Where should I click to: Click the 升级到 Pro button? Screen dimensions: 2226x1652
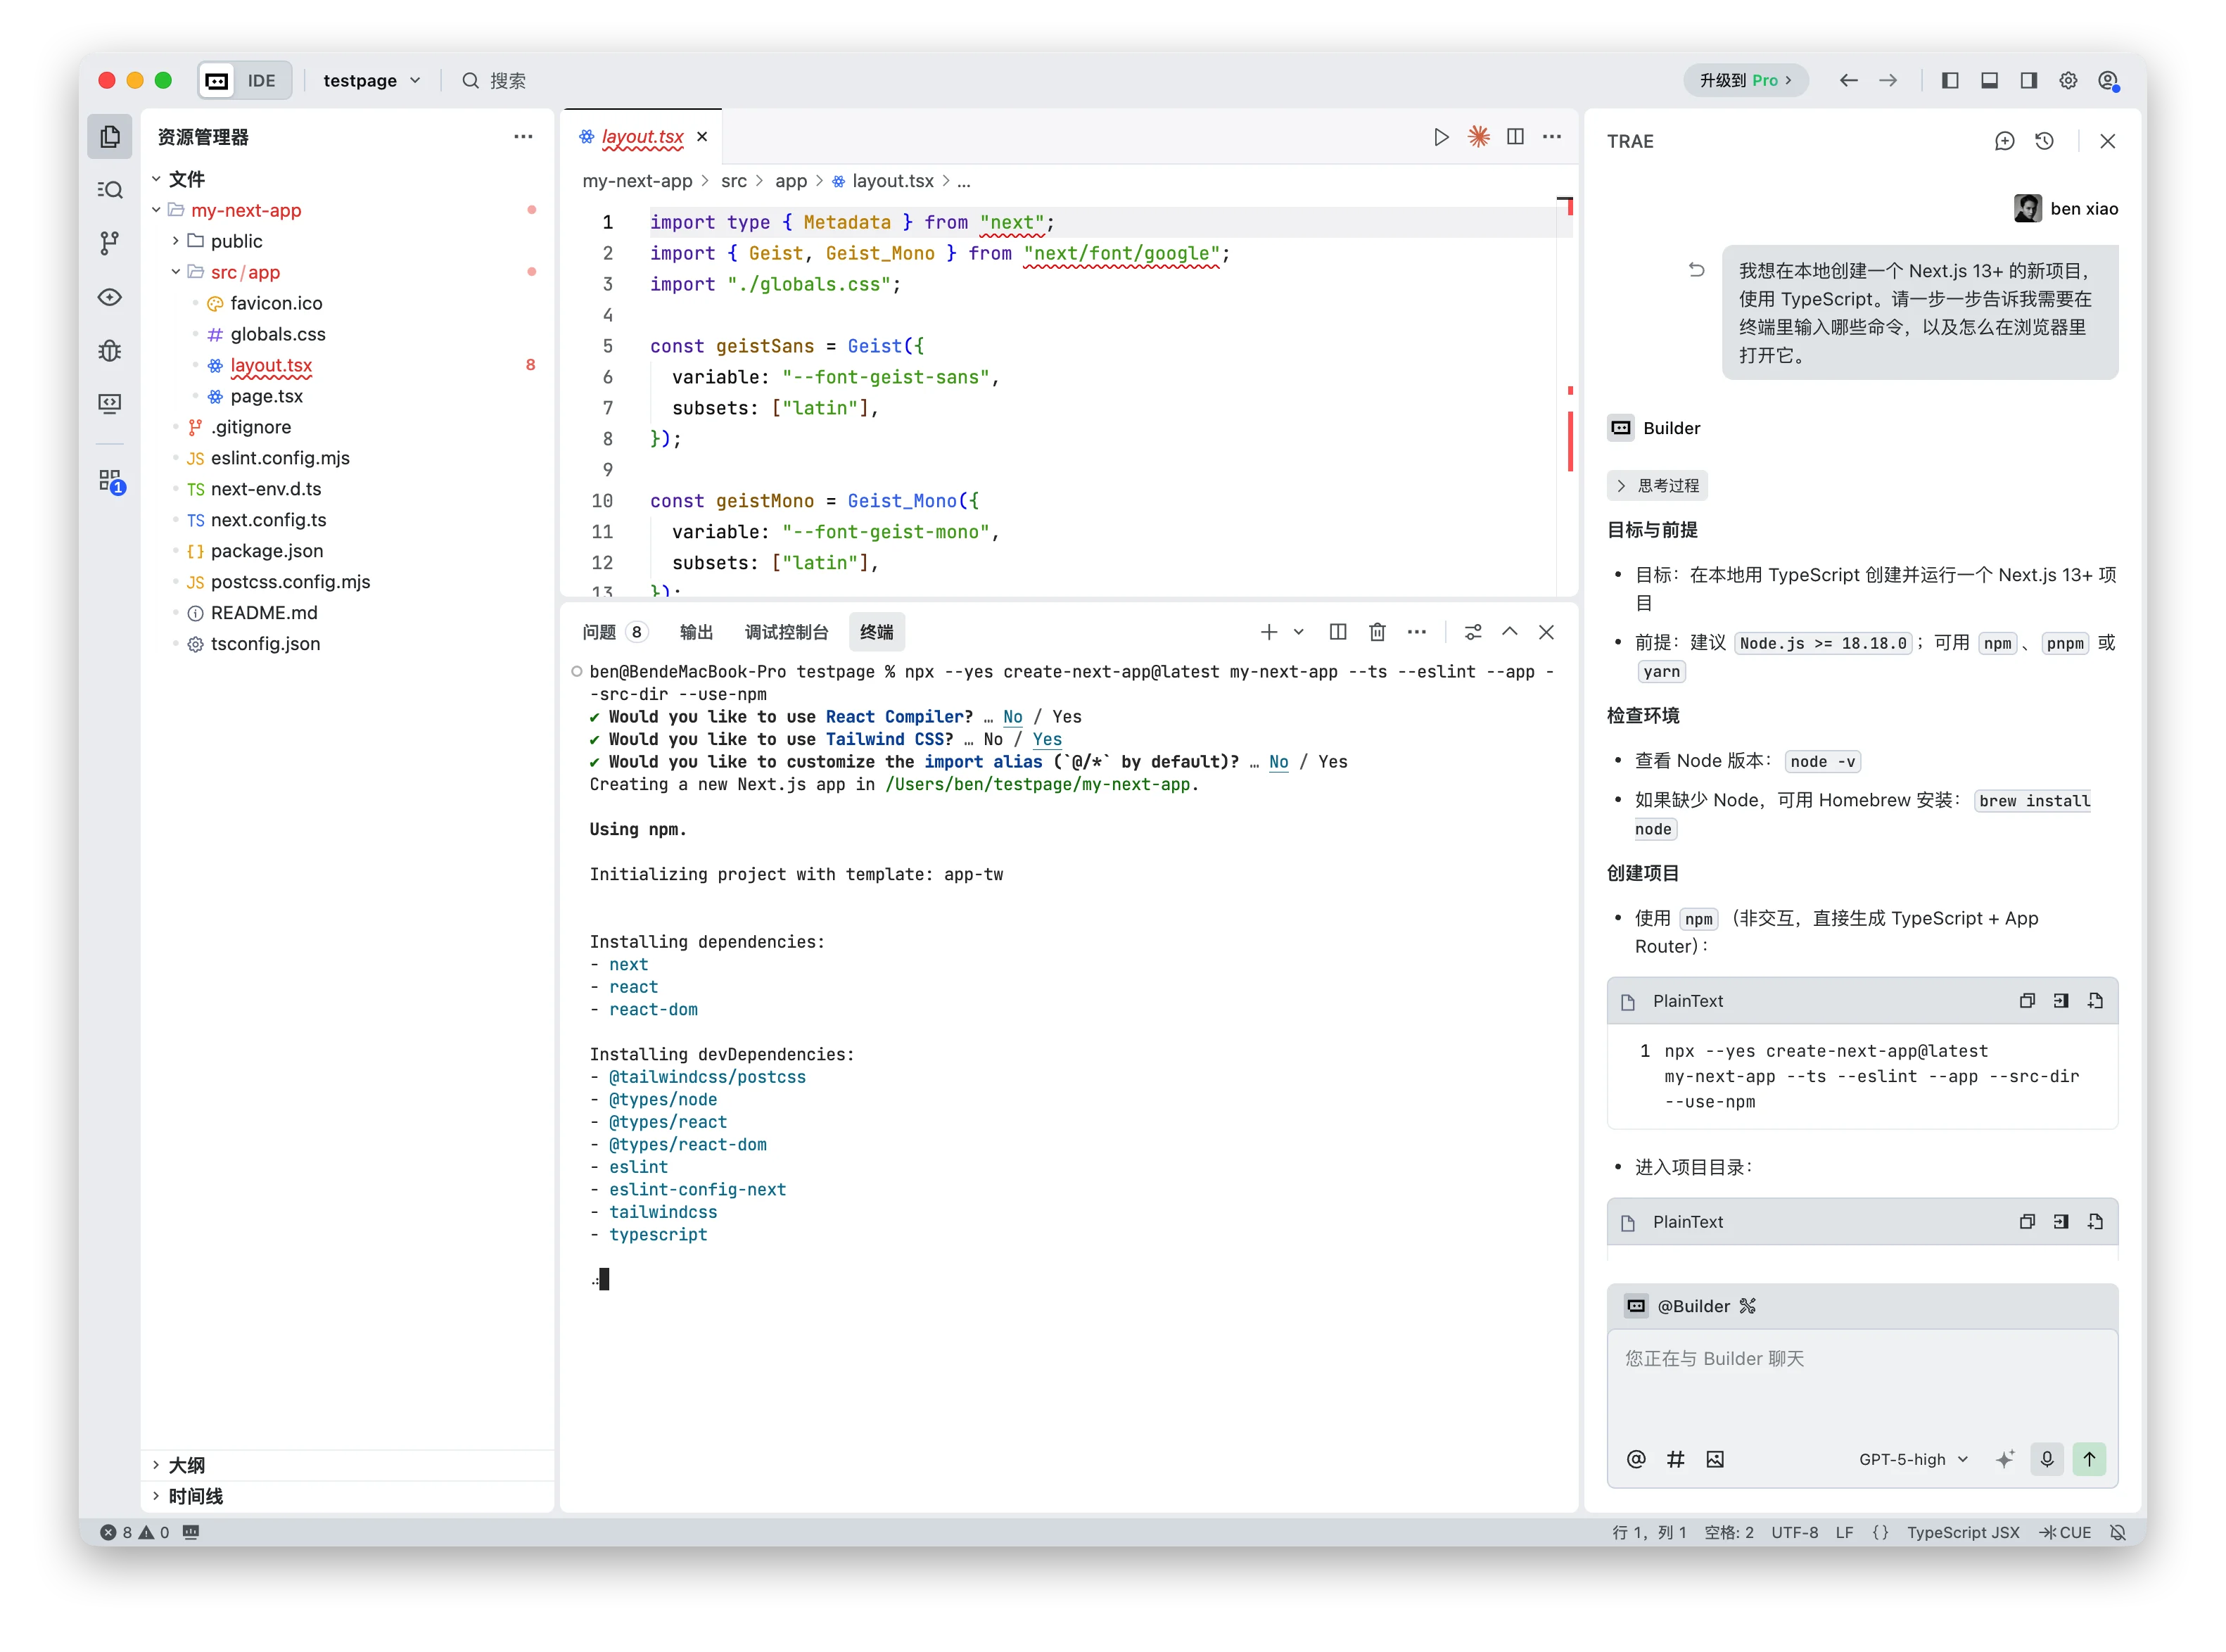tap(1744, 80)
